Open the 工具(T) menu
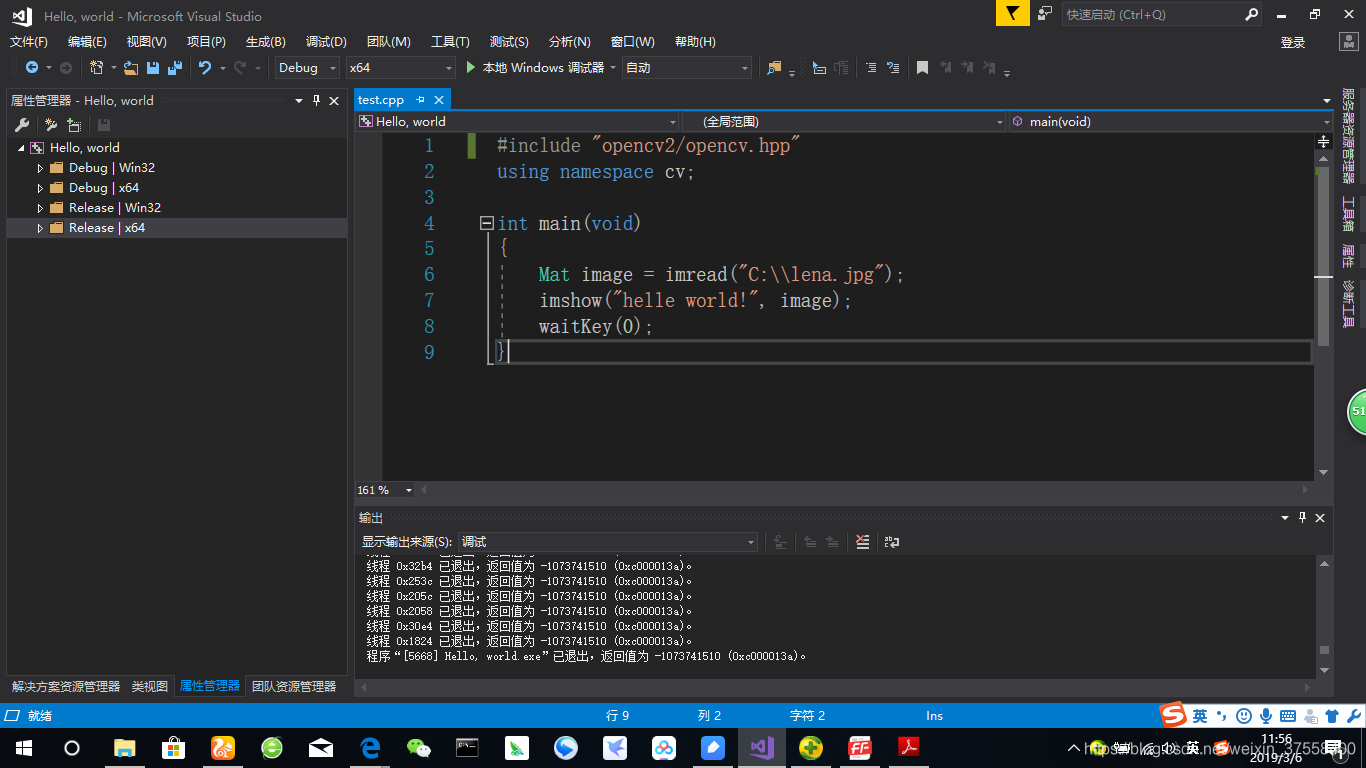This screenshot has height=768, width=1366. [450, 41]
